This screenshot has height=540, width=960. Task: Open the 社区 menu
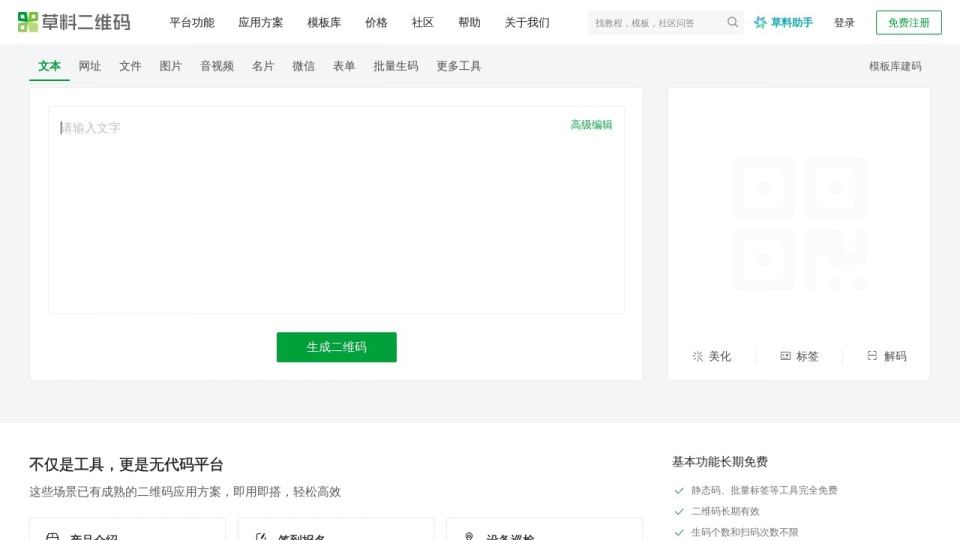(422, 23)
